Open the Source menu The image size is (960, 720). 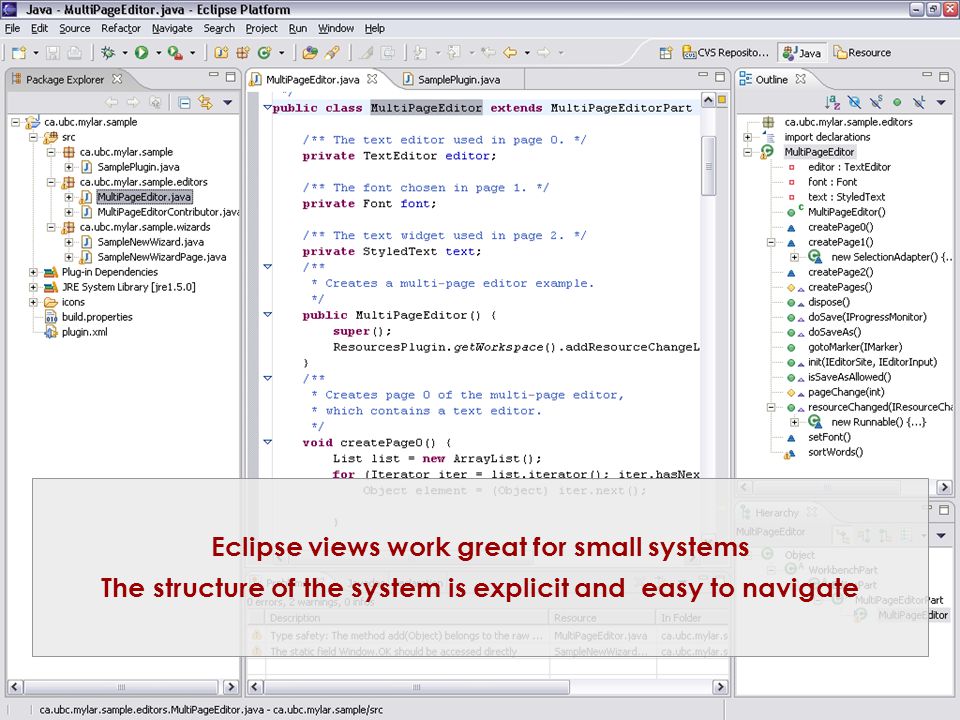click(75, 28)
